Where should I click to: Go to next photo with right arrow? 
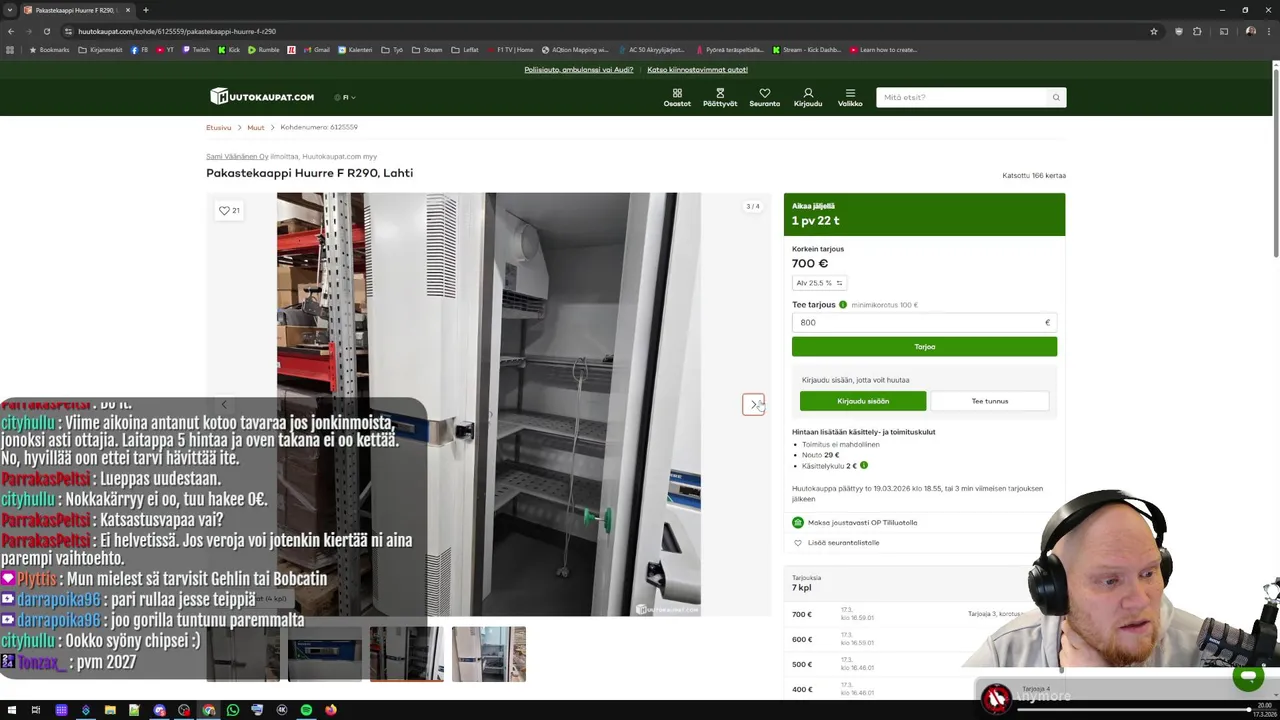pyautogui.click(x=754, y=404)
